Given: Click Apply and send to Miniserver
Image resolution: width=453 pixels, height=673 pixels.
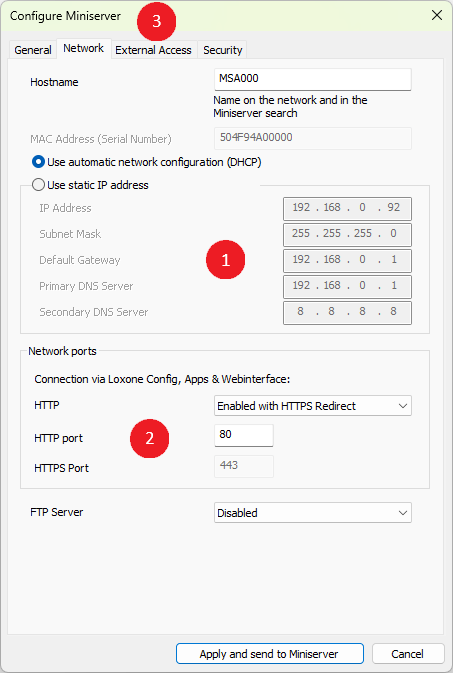Looking at the screenshot, I should pyautogui.click(x=270, y=654).
